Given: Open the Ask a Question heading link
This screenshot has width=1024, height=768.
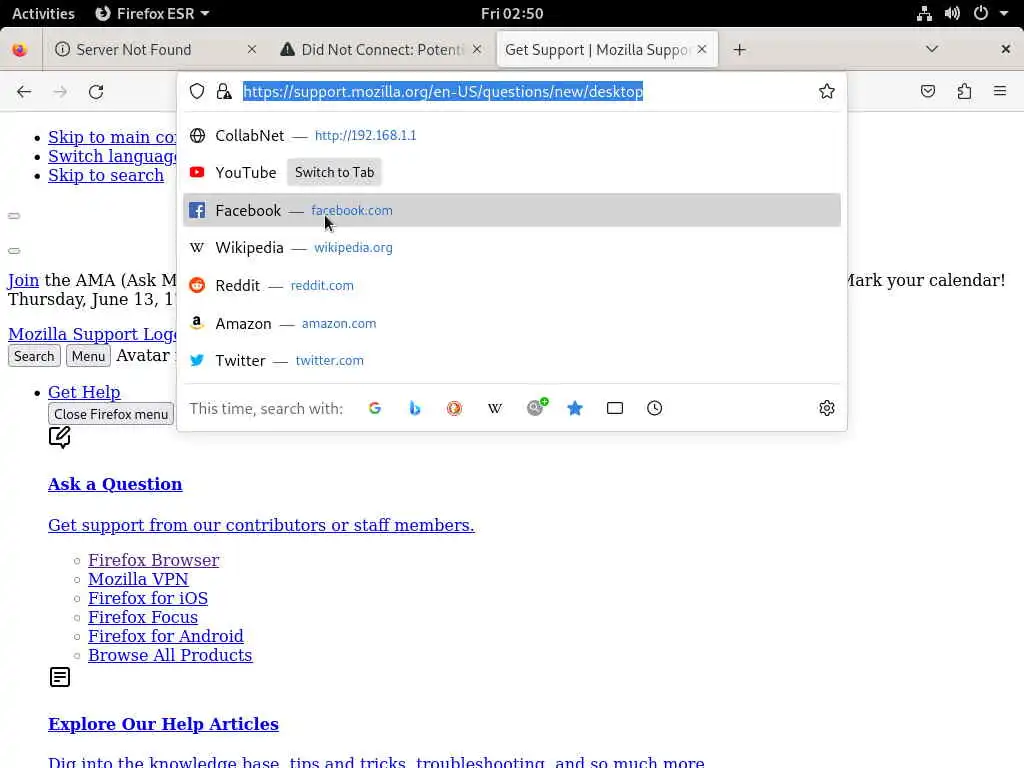Looking at the screenshot, I should point(115,484).
